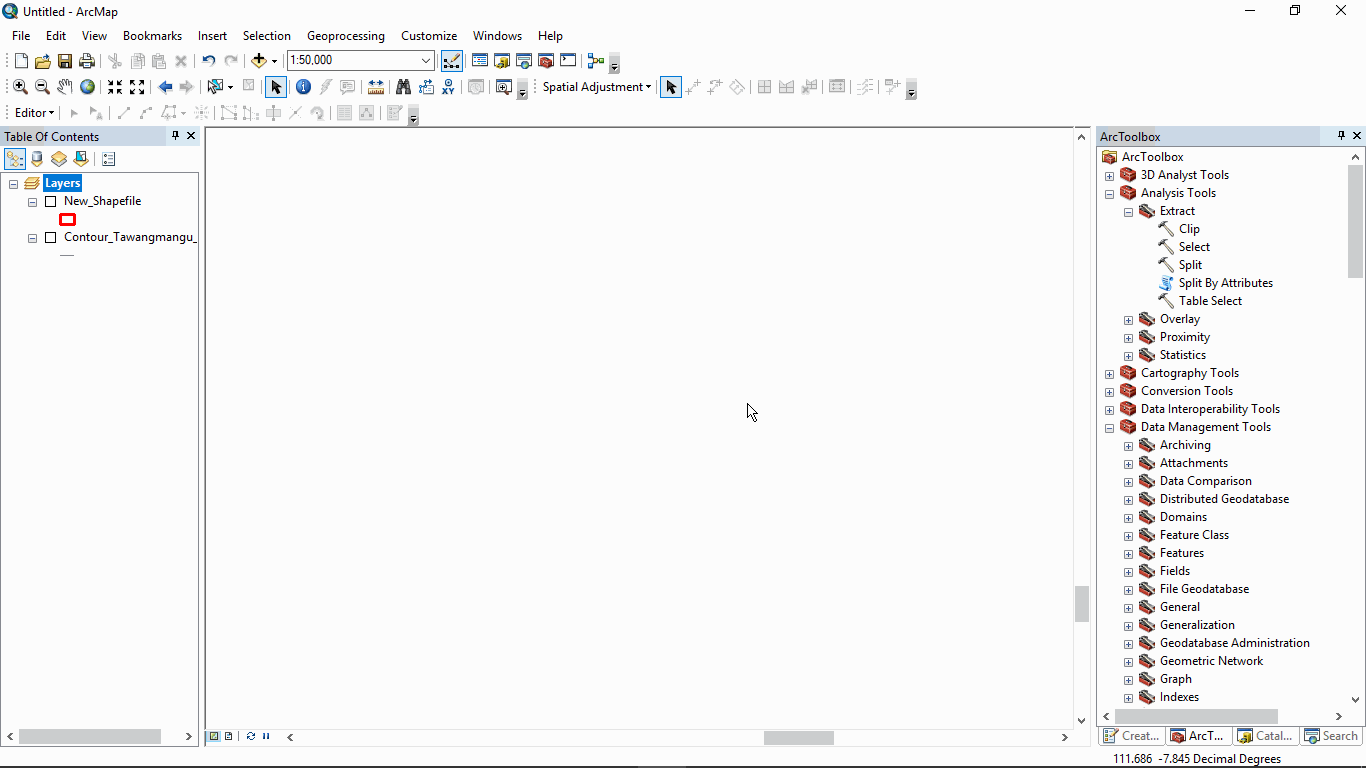Open the Customize menu

[429, 35]
